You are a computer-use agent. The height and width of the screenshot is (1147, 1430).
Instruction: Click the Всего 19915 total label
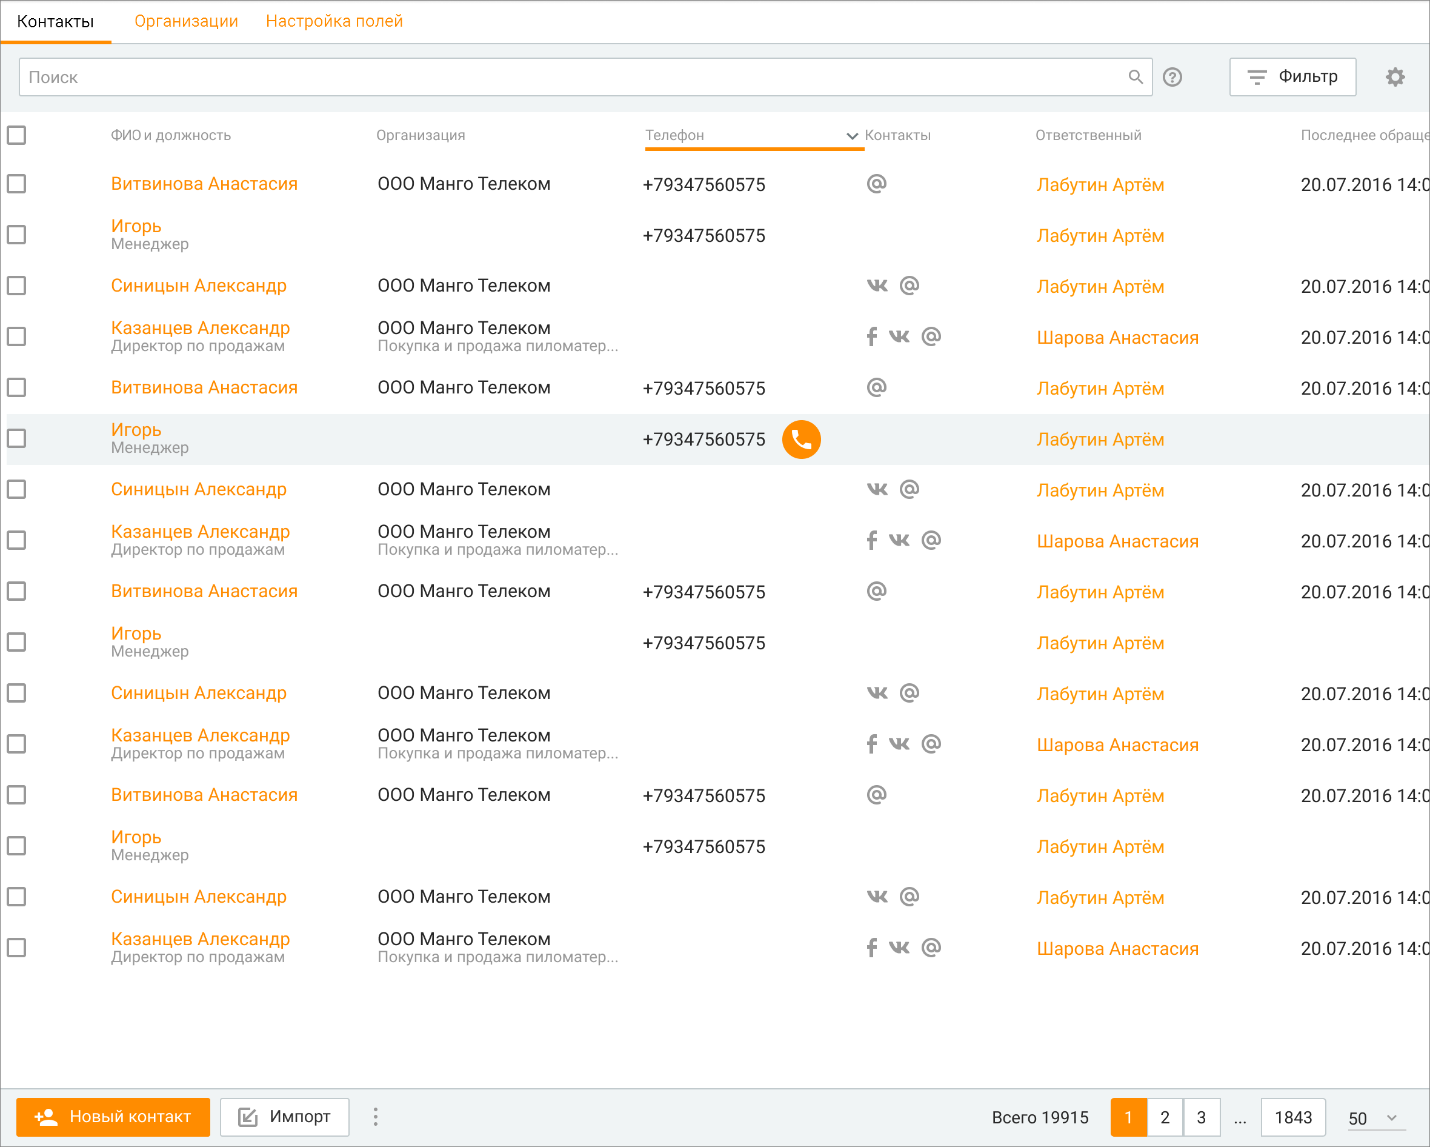tap(1040, 1118)
